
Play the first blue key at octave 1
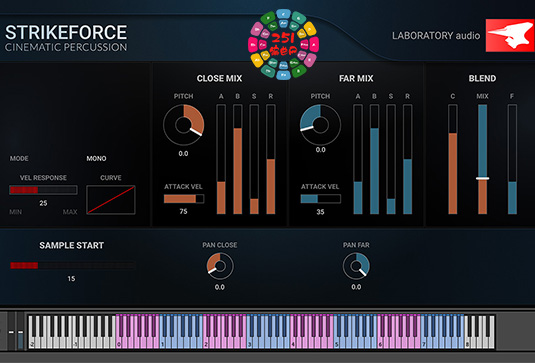[x=162, y=342]
